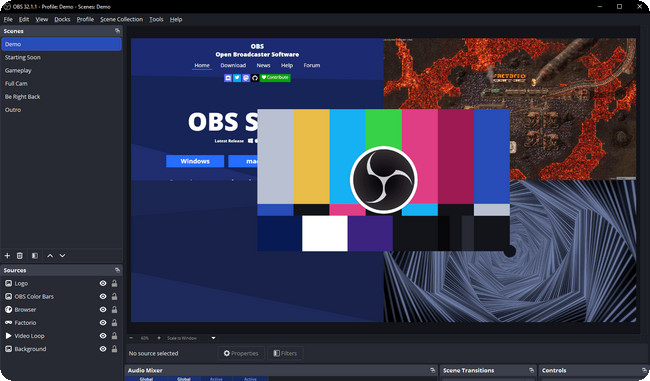Click the image icon of Background source
Screen dimensions: 650x381
[x=8, y=349]
